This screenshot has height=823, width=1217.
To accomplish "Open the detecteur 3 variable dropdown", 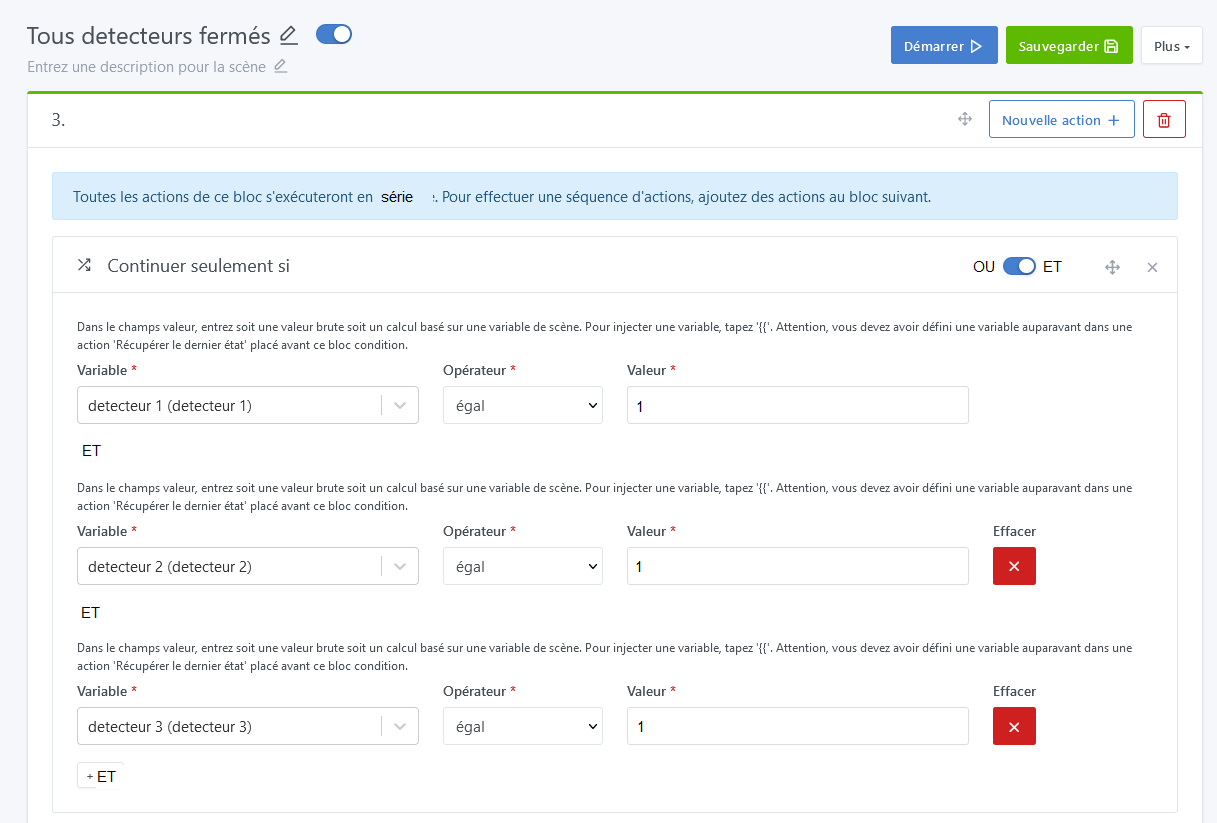I will click(x=247, y=726).
